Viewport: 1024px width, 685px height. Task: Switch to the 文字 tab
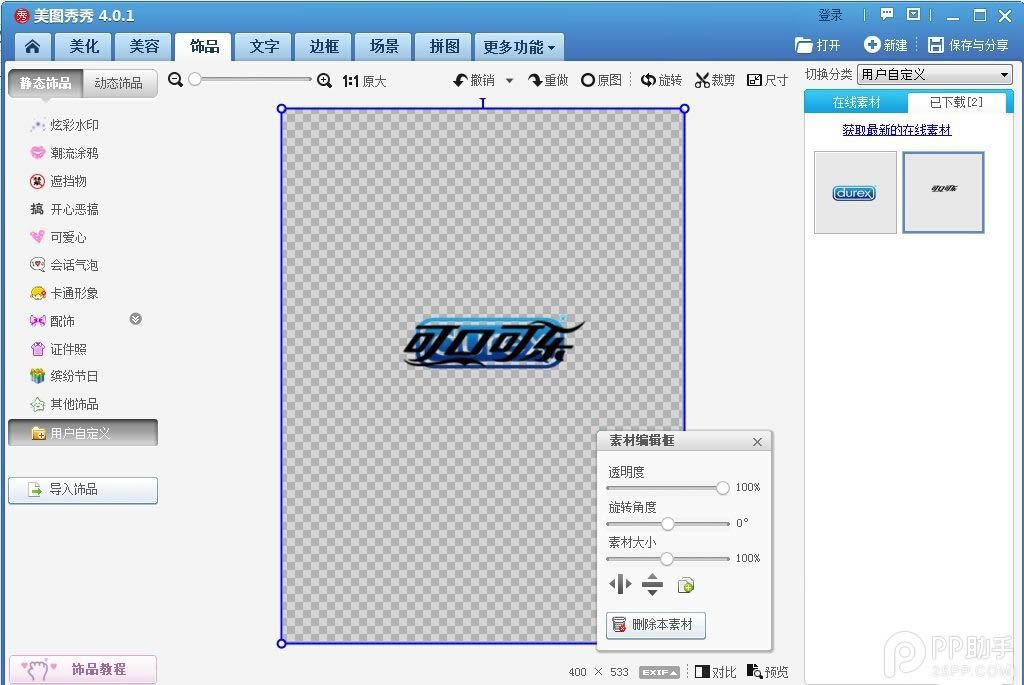pyautogui.click(x=264, y=46)
